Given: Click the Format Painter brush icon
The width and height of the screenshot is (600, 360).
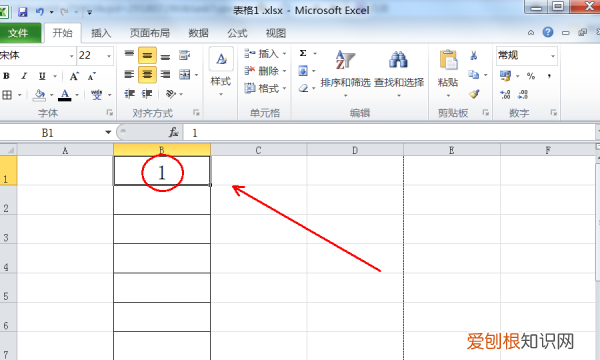Looking at the screenshot, I should click(474, 94).
